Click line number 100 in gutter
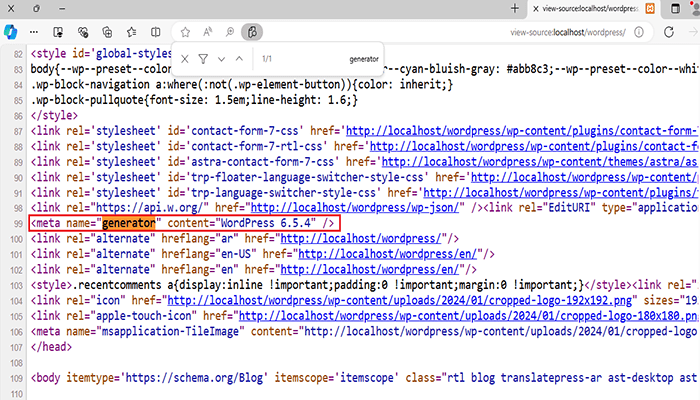This screenshot has height=400, width=700. click(16, 239)
